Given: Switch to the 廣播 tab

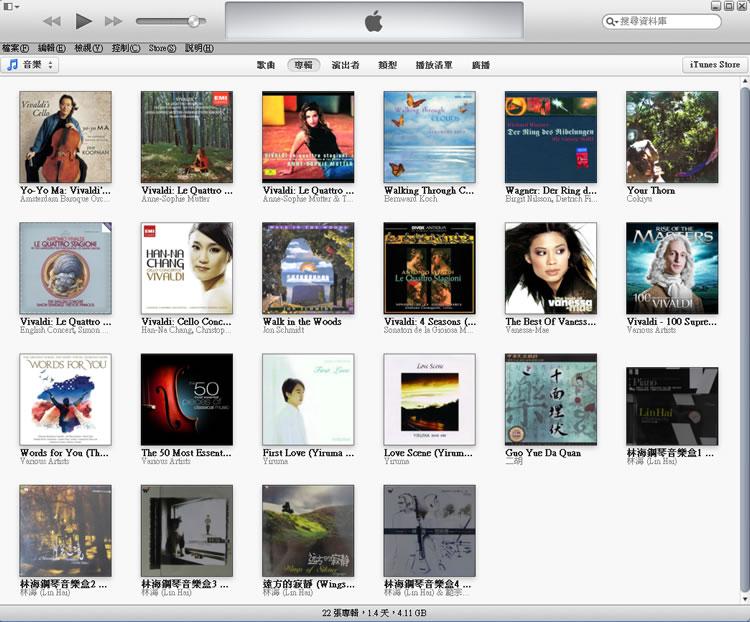Looking at the screenshot, I should [x=481, y=65].
